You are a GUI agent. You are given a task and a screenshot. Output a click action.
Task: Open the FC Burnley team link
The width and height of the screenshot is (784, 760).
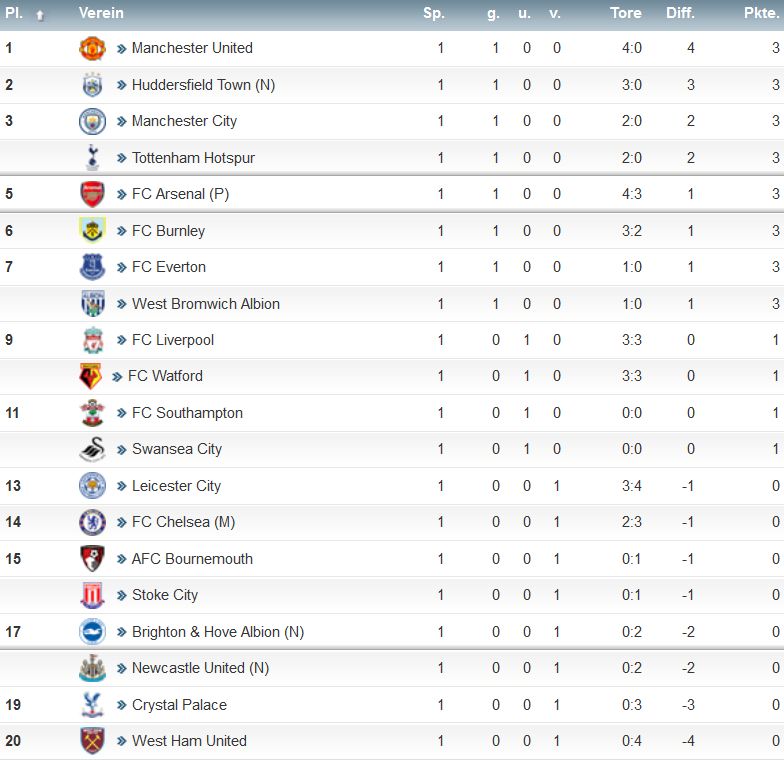coord(168,231)
